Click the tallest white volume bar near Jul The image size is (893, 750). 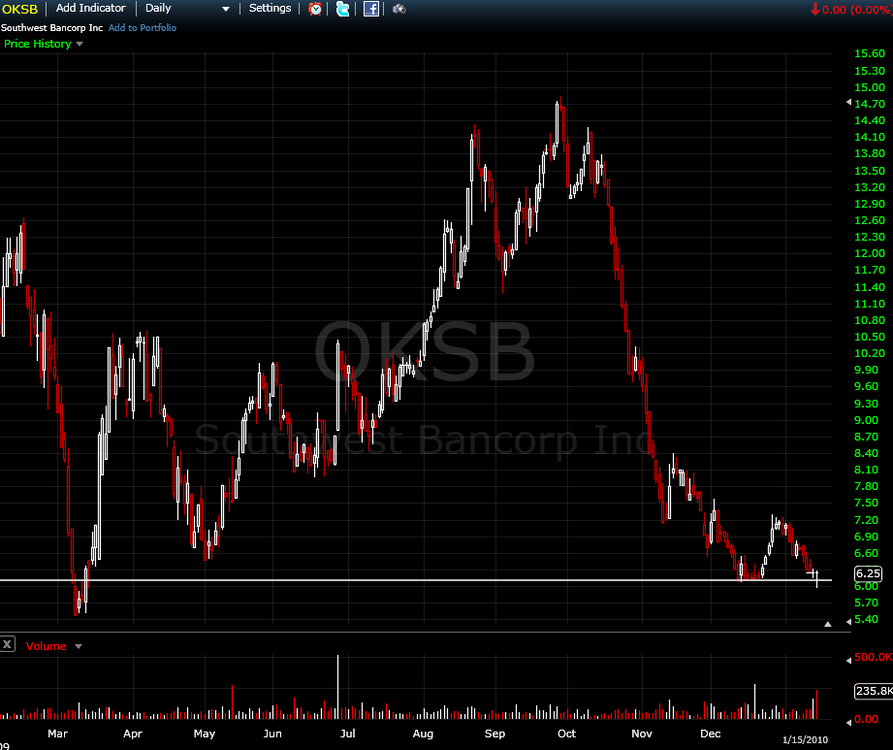(338, 687)
